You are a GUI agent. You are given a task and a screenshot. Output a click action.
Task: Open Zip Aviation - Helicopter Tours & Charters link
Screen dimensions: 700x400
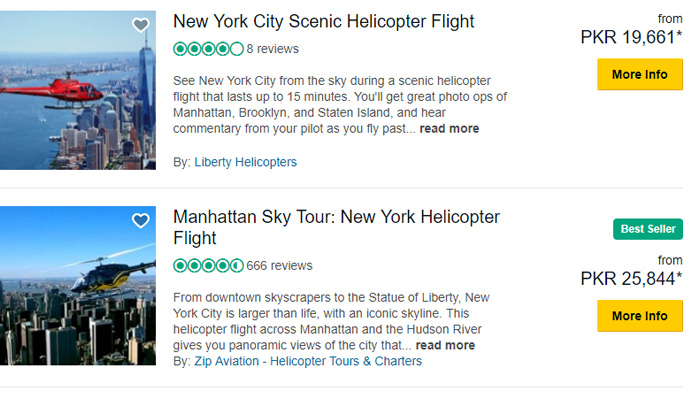(x=308, y=361)
